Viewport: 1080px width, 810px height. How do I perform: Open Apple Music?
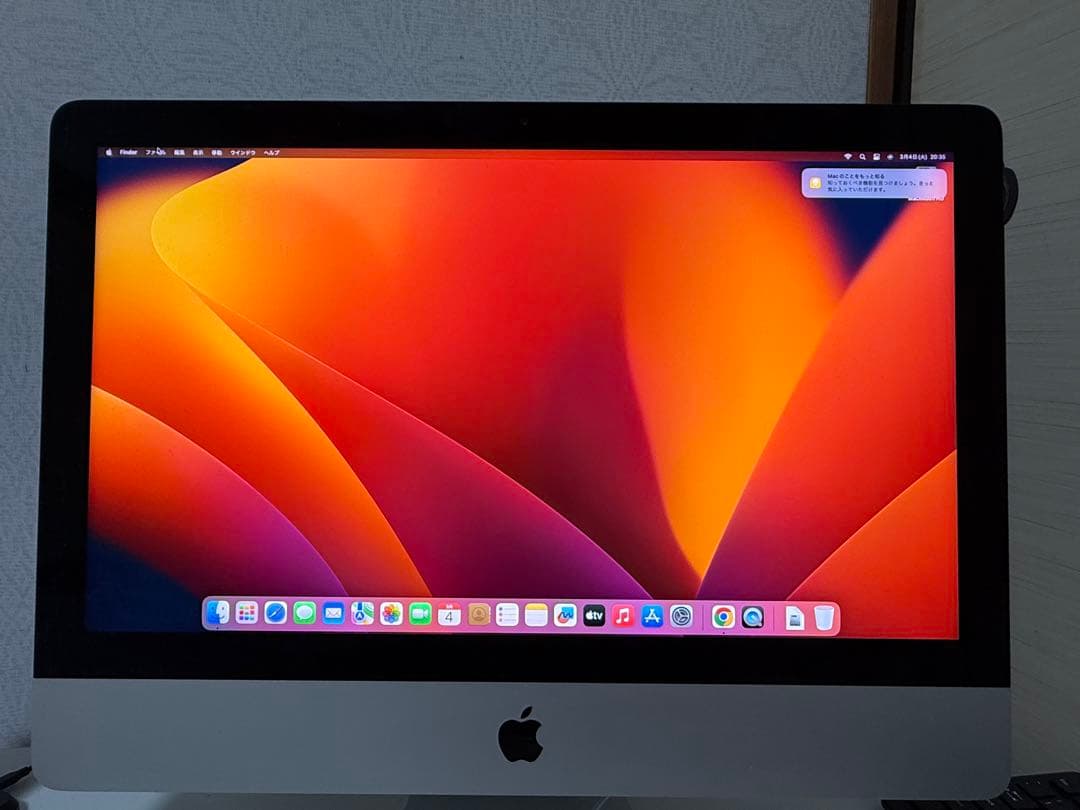(623, 618)
